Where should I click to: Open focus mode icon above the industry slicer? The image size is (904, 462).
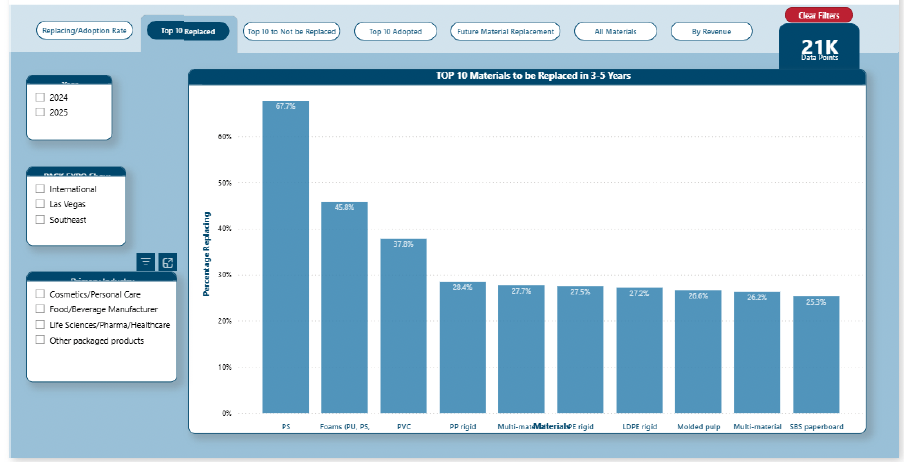(168, 262)
